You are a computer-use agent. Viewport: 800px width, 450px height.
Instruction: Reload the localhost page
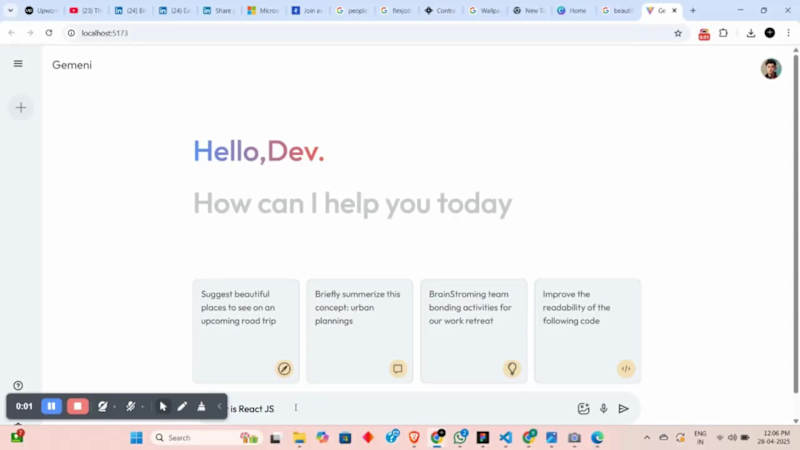tap(48, 33)
